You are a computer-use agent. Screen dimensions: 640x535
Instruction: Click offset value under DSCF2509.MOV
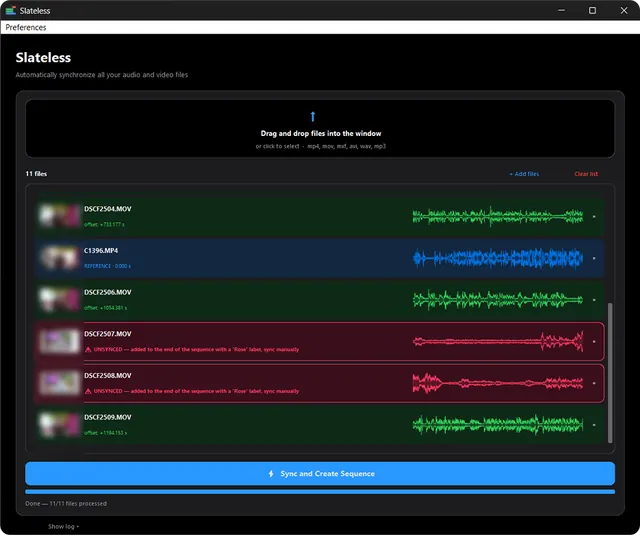click(105, 433)
